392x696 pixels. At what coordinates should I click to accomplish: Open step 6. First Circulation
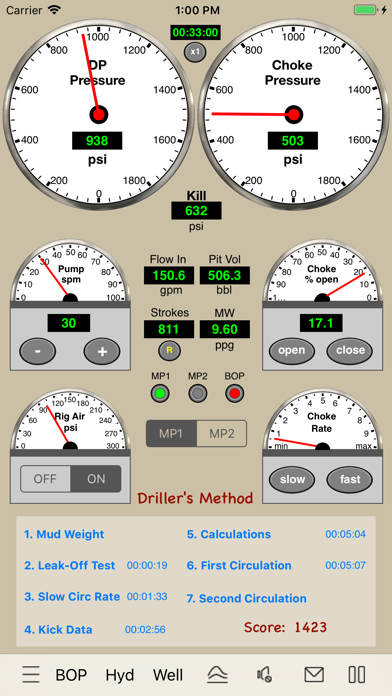tap(239, 565)
